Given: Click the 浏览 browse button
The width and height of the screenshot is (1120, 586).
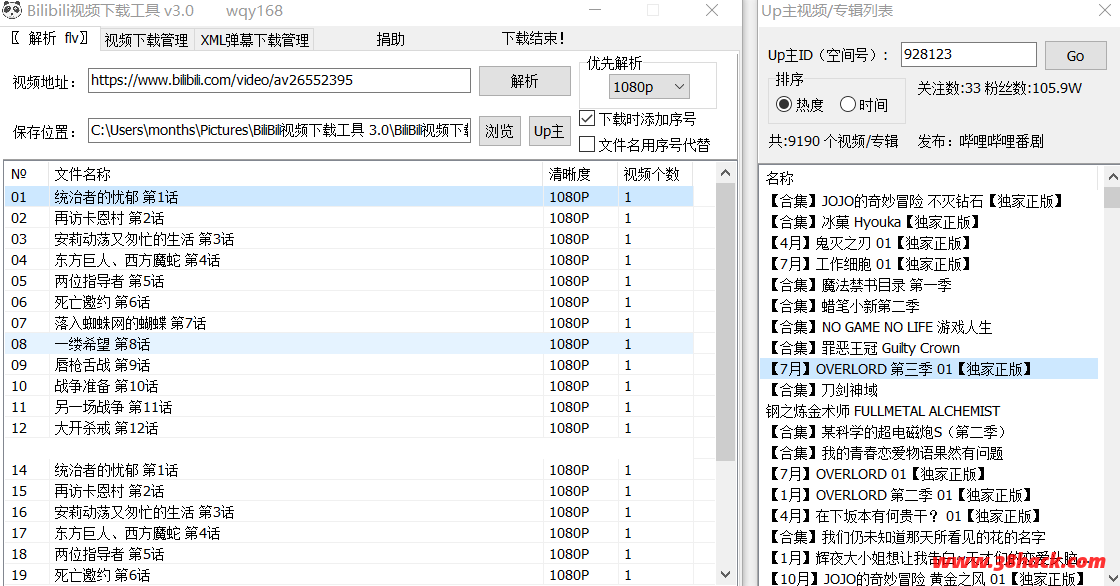Looking at the screenshot, I should (x=499, y=131).
